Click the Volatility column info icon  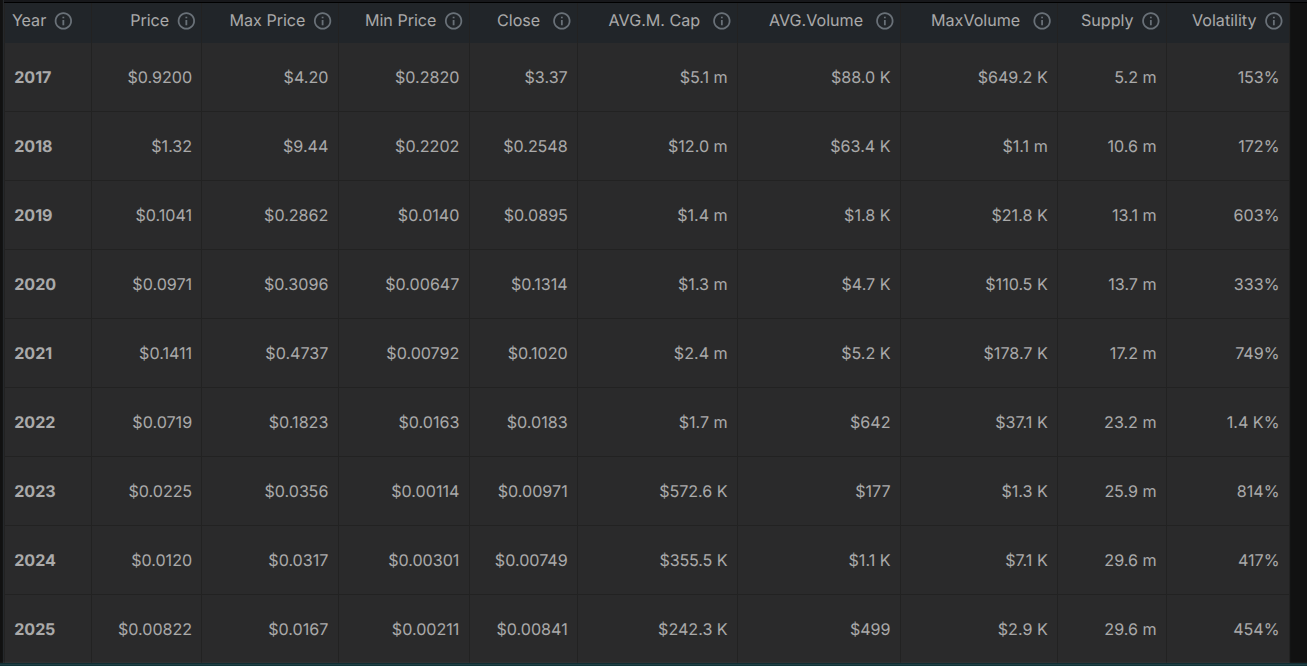click(x=1273, y=21)
